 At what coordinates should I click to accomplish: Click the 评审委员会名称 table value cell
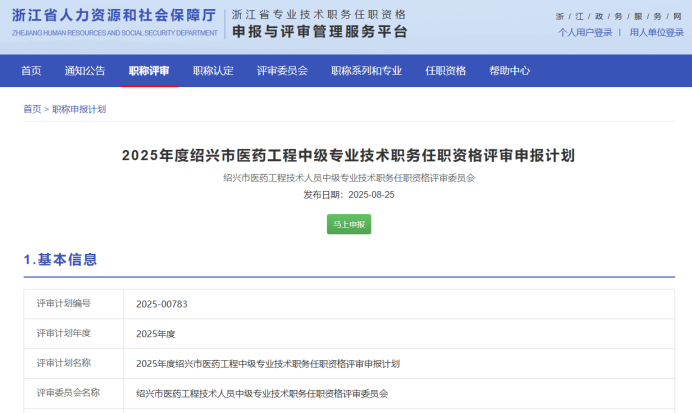tap(262, 394)
